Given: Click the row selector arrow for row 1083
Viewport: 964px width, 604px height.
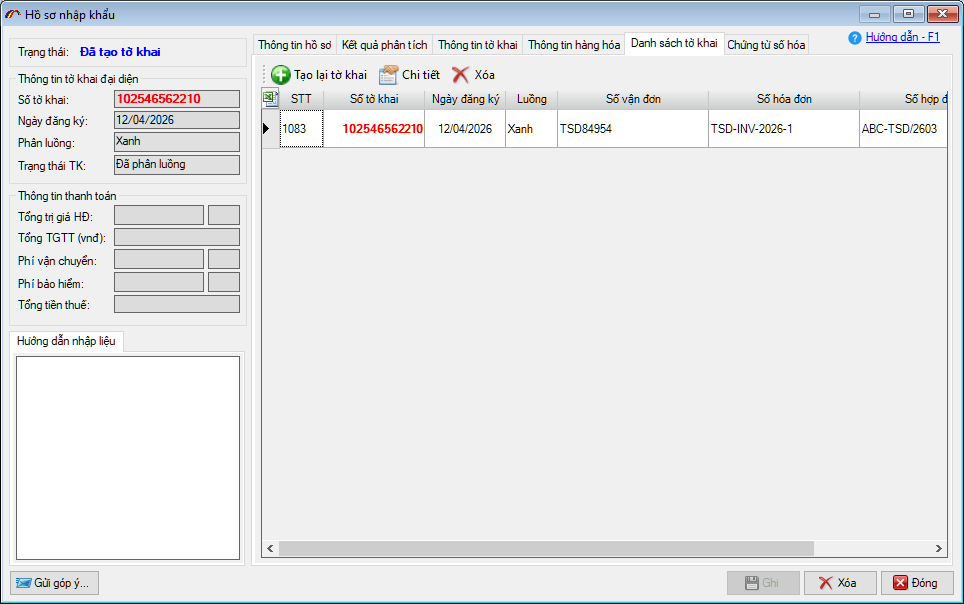Looking at the screenshot, I should pyautogui.click(x=266, y=129).
